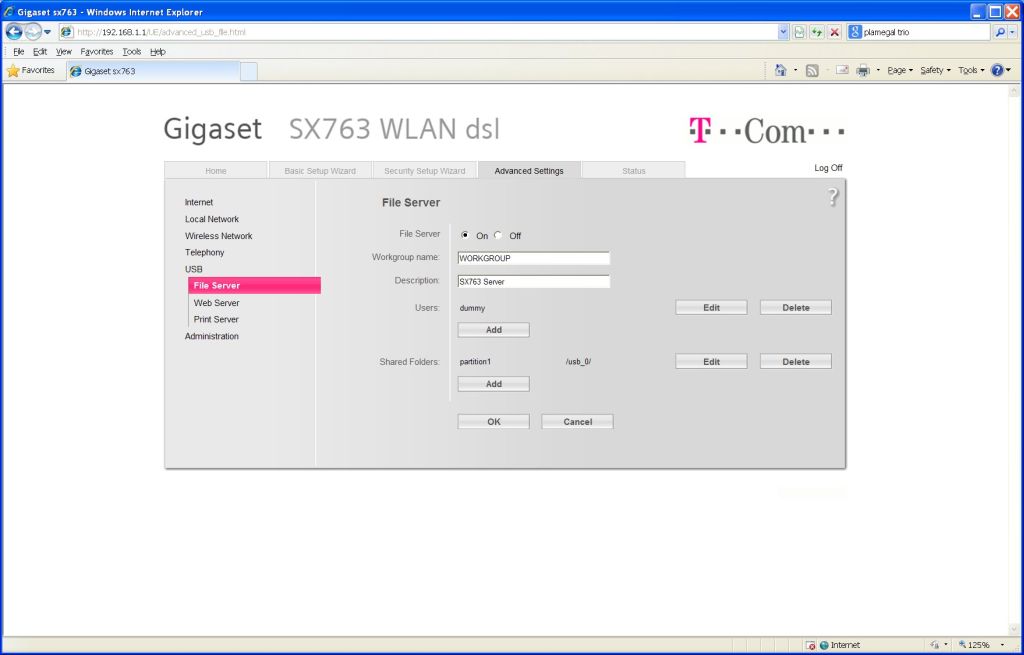Viewport: 1024px width, 655px height.
Task: Click the Compatibility View icon
Action: pos(799,32)
